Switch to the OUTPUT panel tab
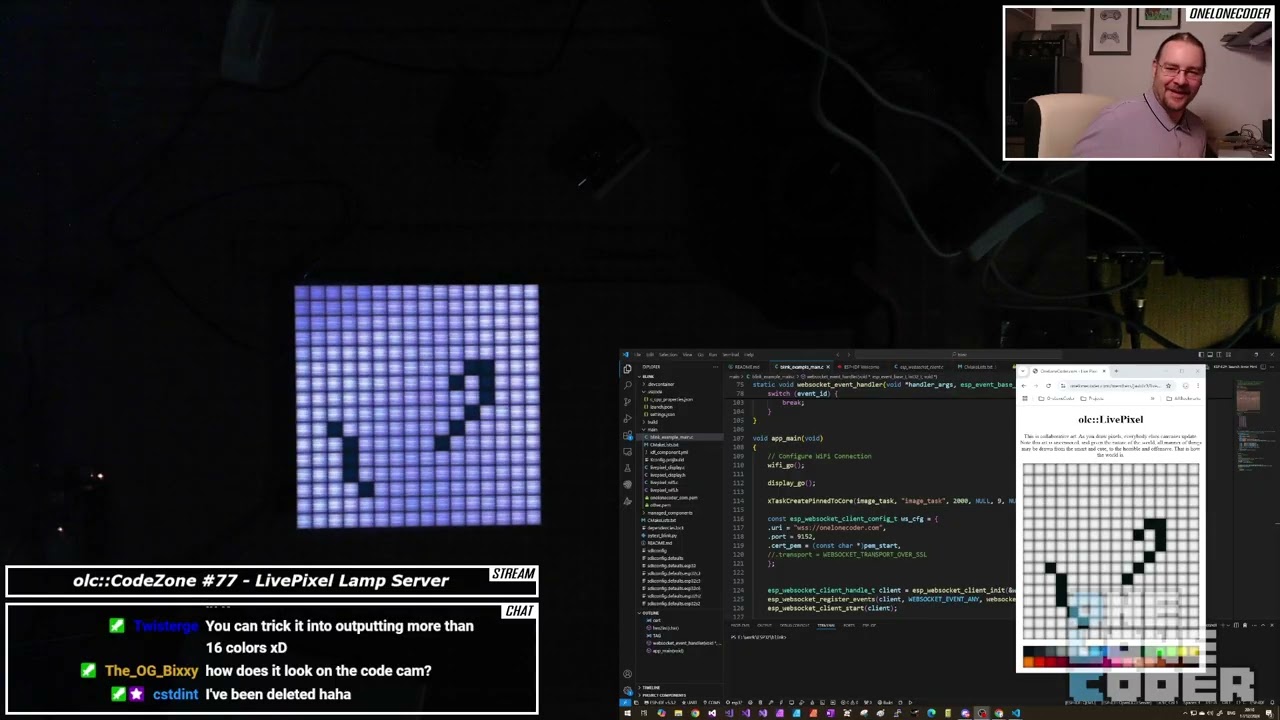This screenshot has width=1280, height=720. pyautogui.click(x=764, y=625)
